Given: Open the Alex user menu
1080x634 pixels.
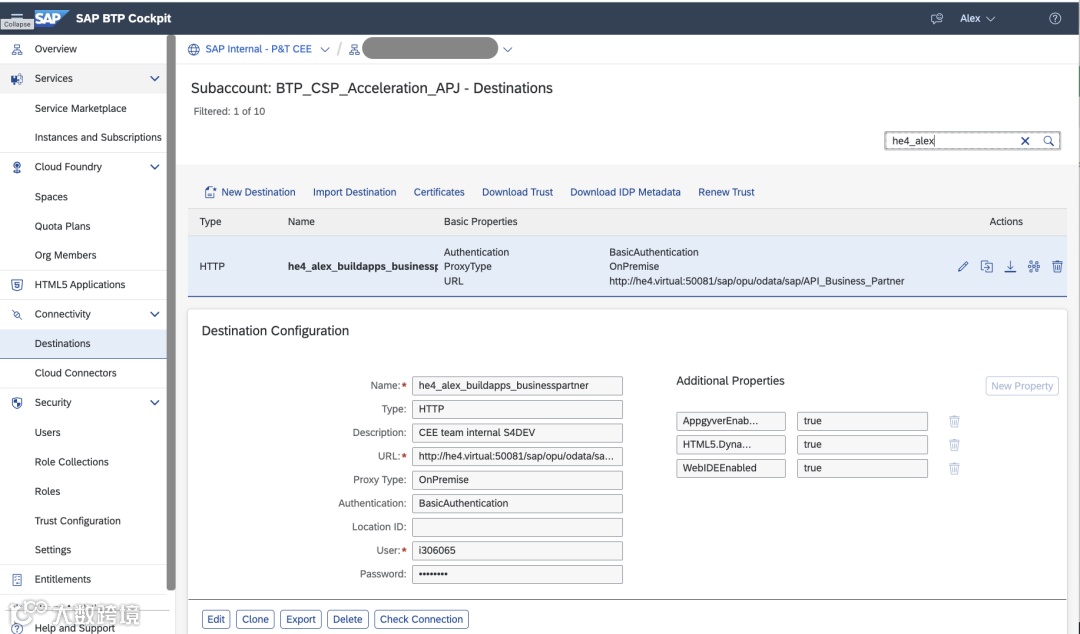Looking at the screenshot, I should pos(977,19).
